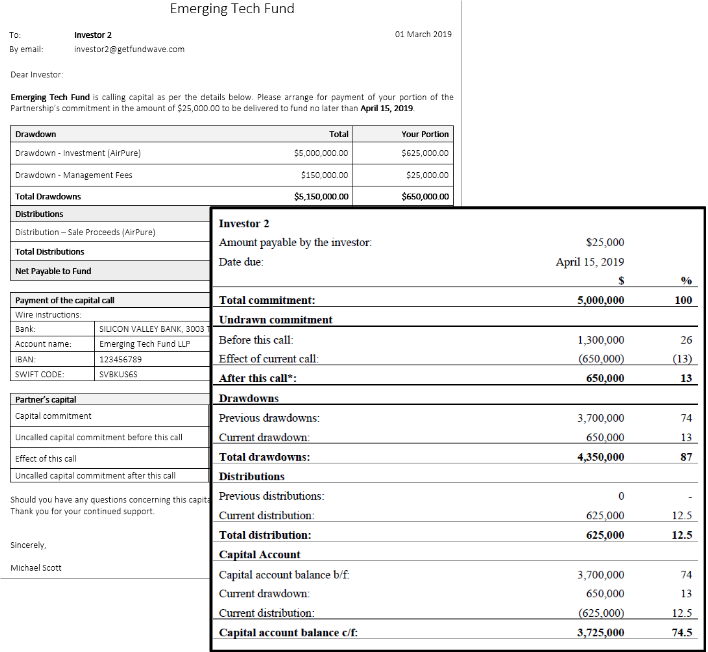This screenshot has width=708, height=652.
Task: Click the 'Before this call:' 1,300,000 value
Action: coord(601,340)
